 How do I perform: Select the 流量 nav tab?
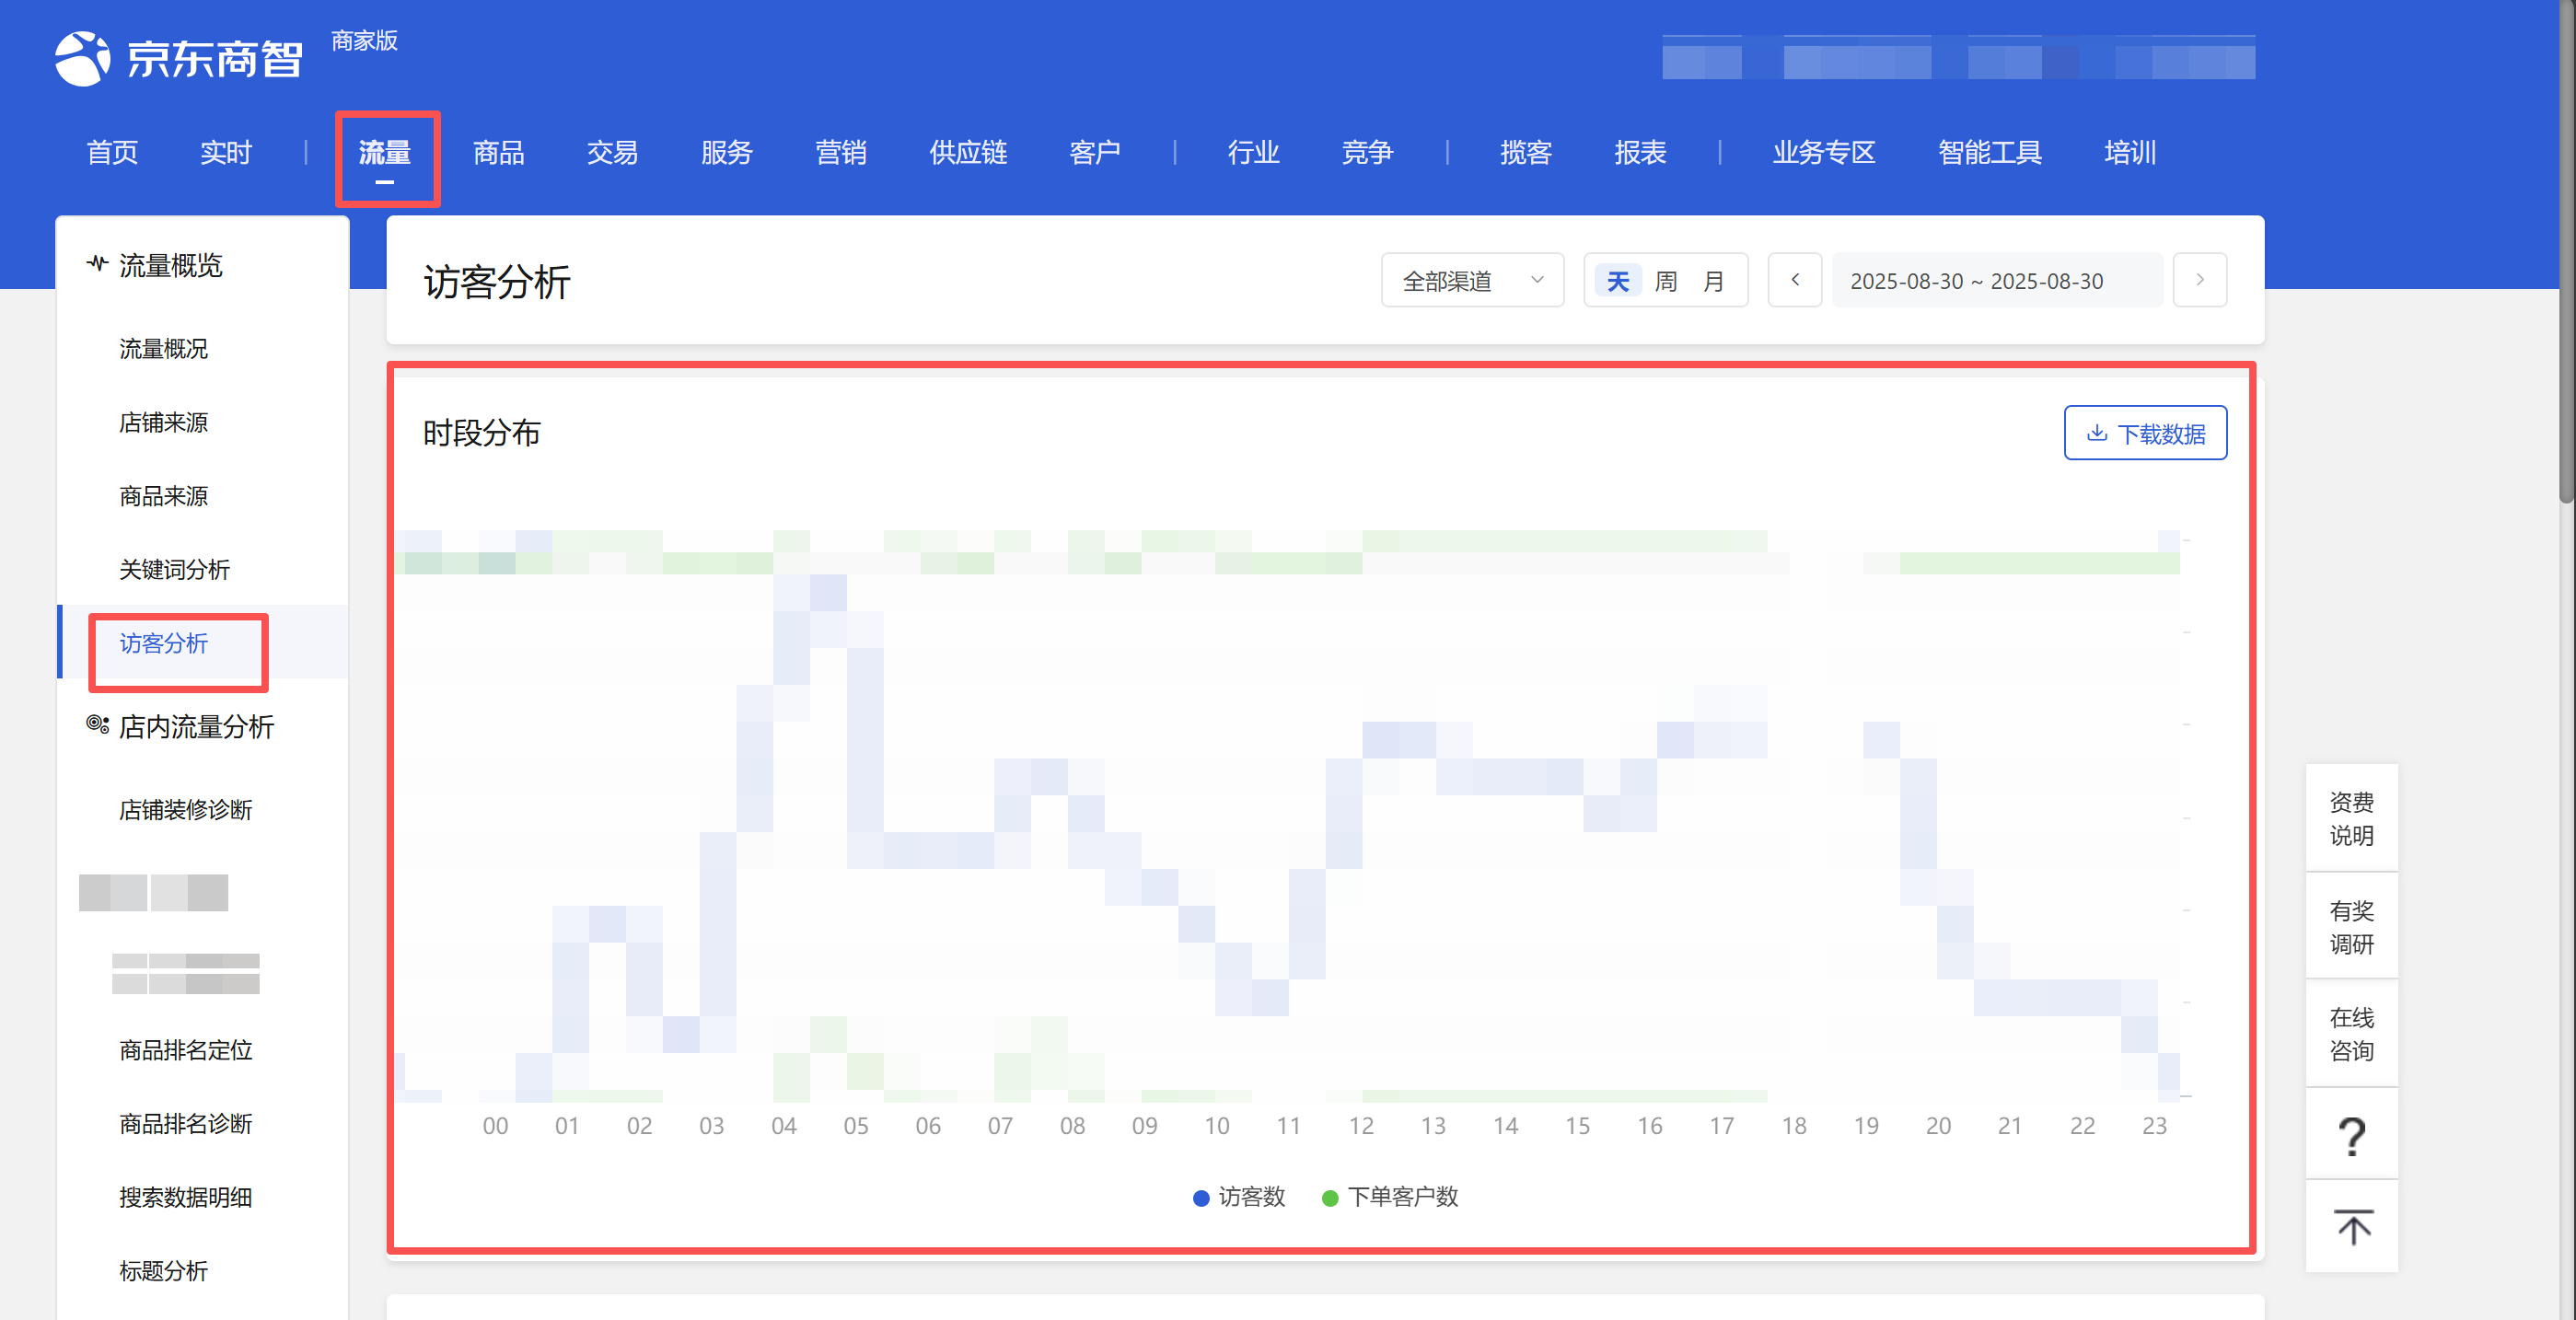(x=385, y=153)
